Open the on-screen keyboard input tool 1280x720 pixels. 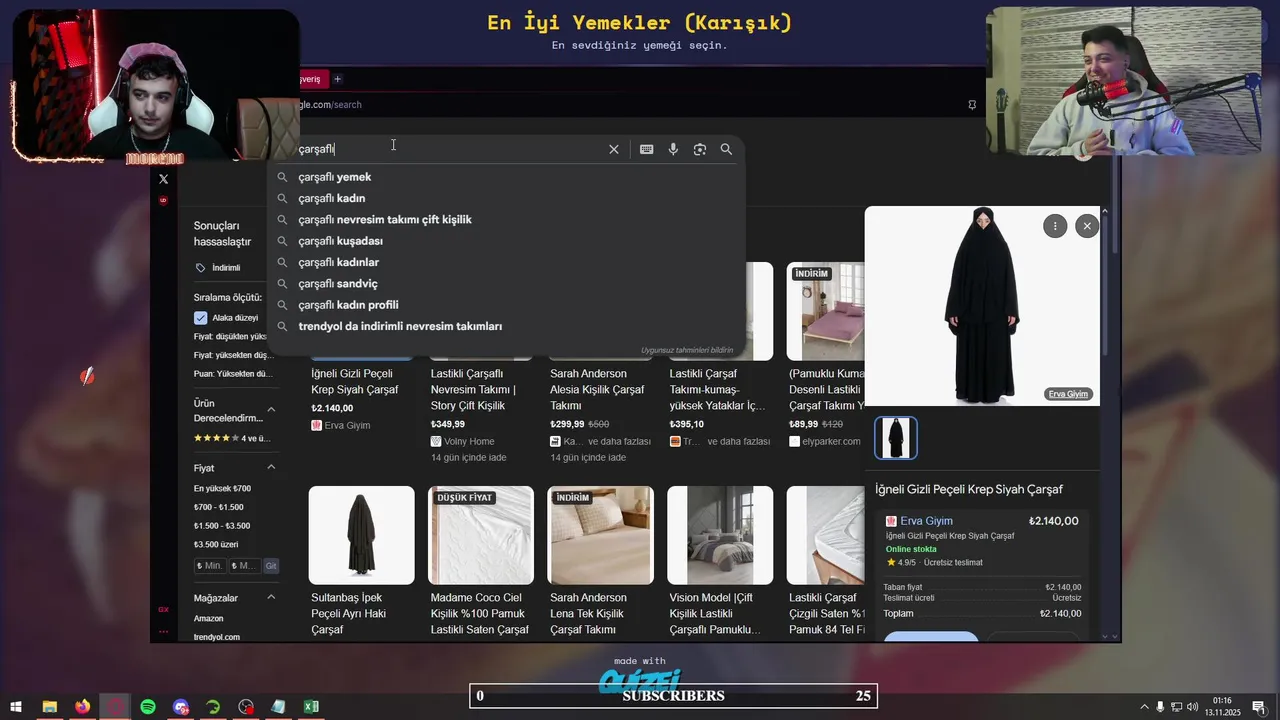point(647,149)
